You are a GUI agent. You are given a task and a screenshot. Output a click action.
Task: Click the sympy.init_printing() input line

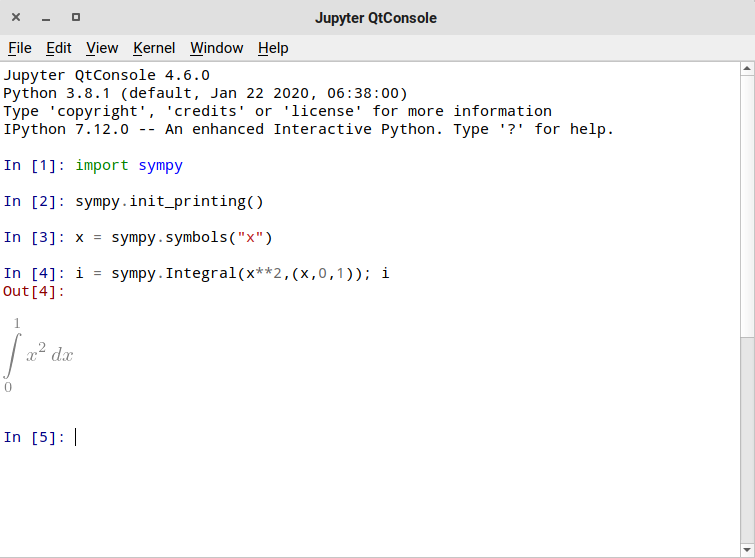point(169,201)
